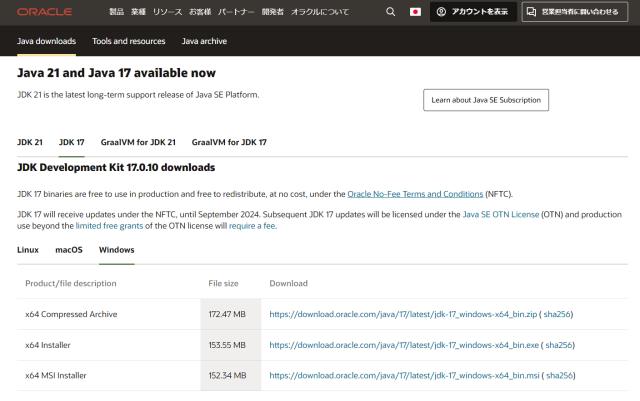Open the 業種 menu
Image resolution: width=640 pixels, height=401 pixels.
point(138,12)
